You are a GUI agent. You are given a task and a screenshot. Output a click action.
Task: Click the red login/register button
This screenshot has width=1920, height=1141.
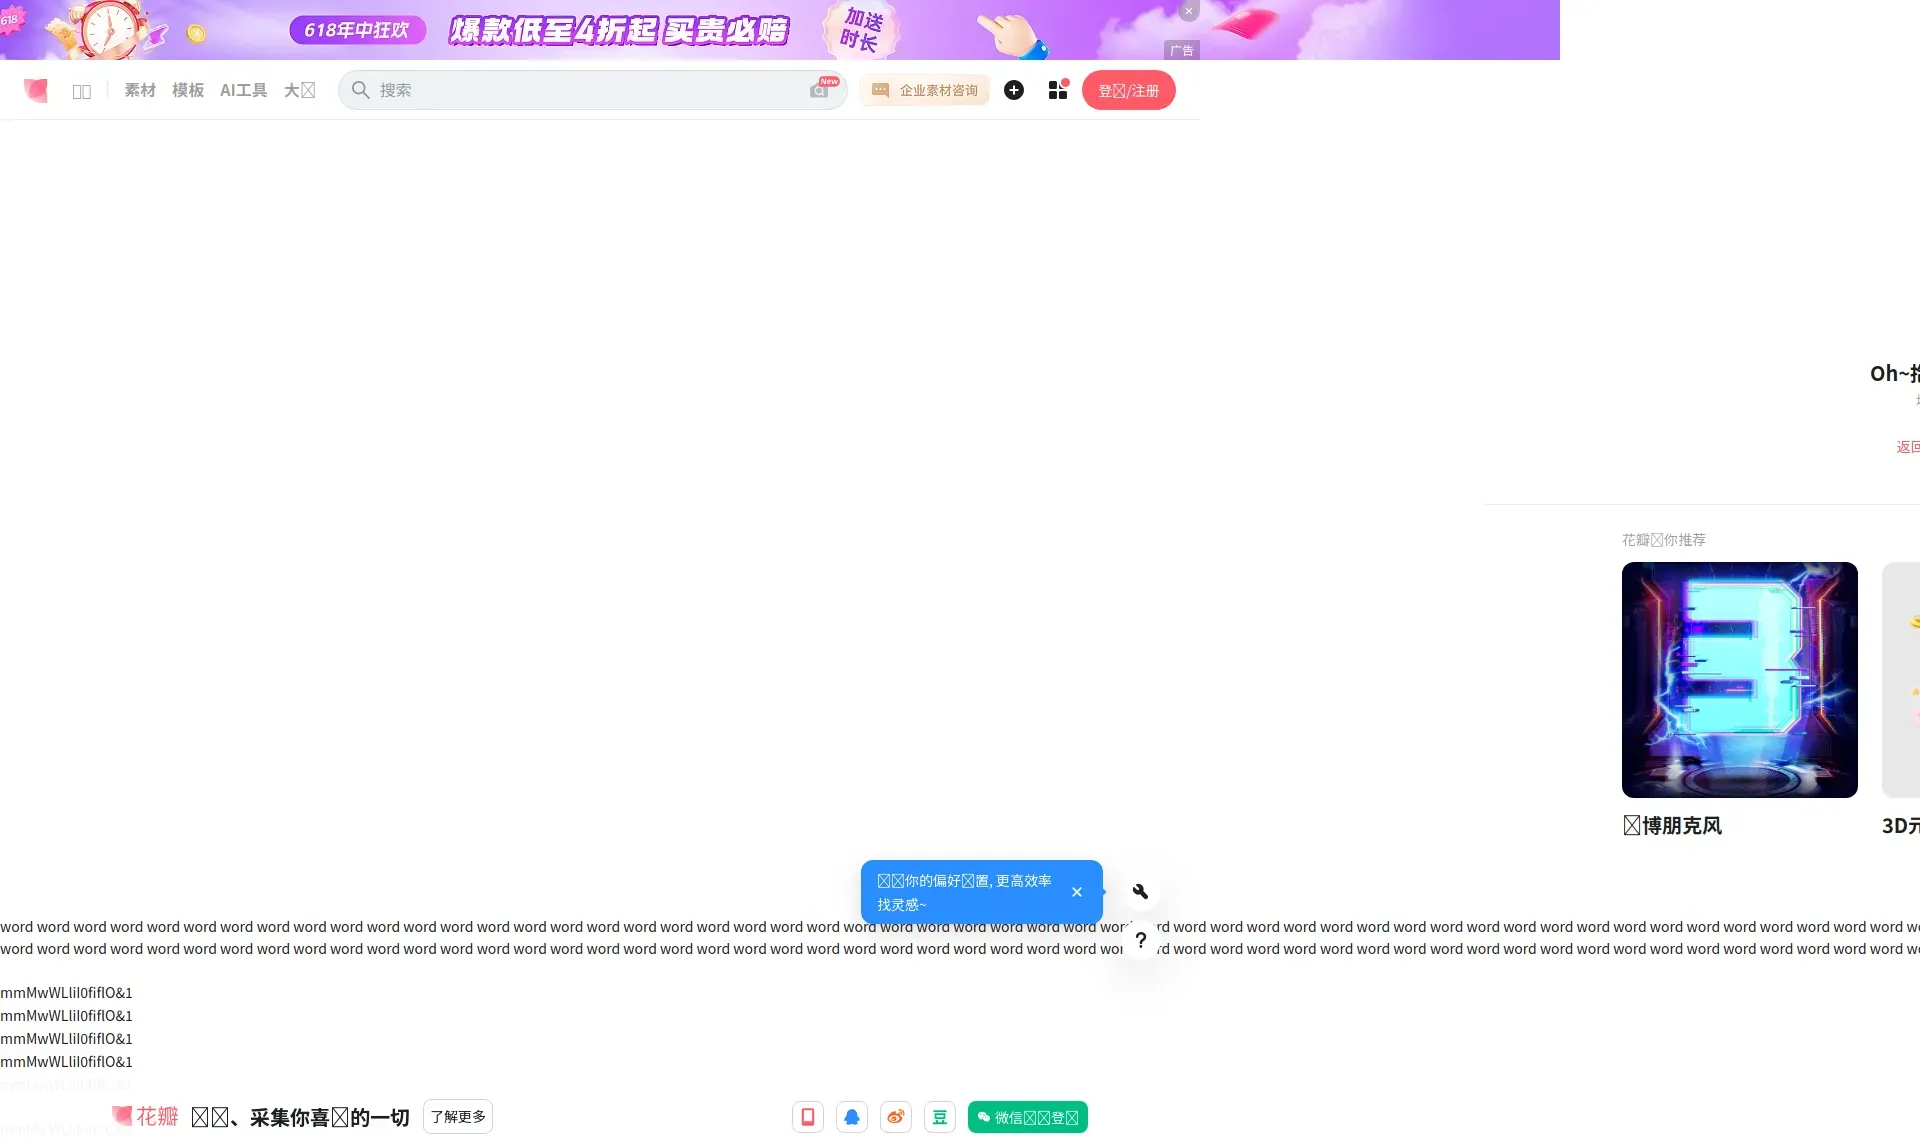(x=1128, y=90)
